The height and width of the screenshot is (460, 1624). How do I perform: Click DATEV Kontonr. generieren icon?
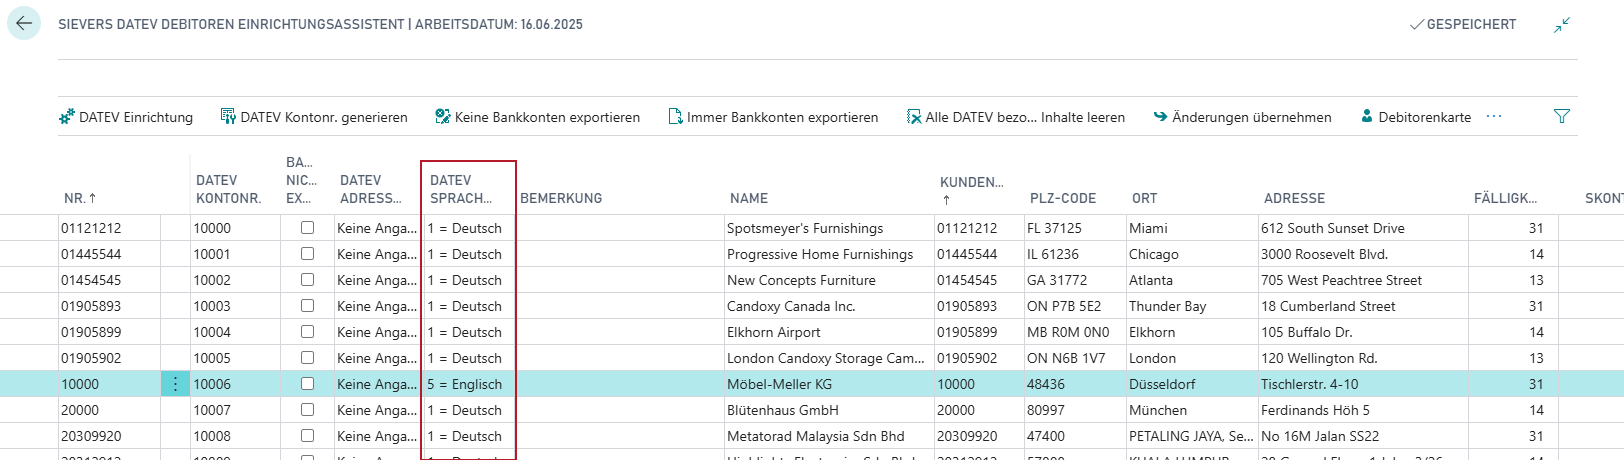[x=228, y=117]
